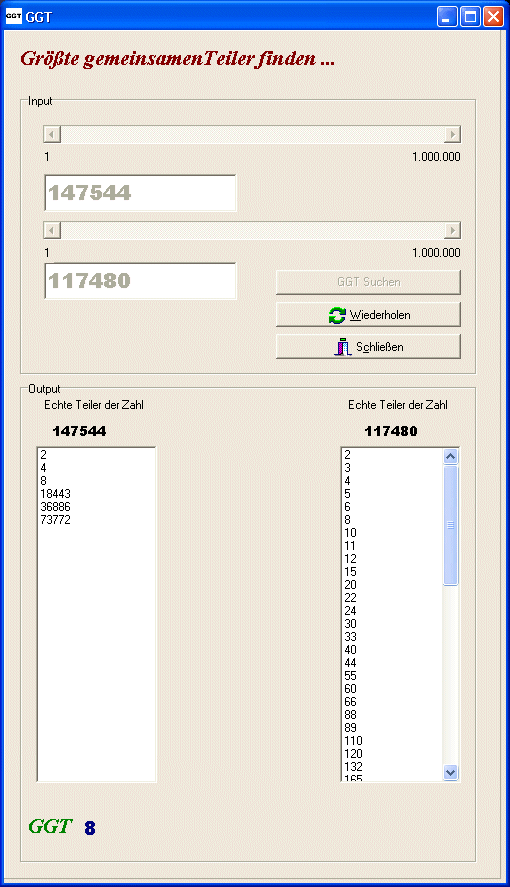Screen dimensions: 510x887
Task: Click the exit door icon on Schließen
Action: 343,347
